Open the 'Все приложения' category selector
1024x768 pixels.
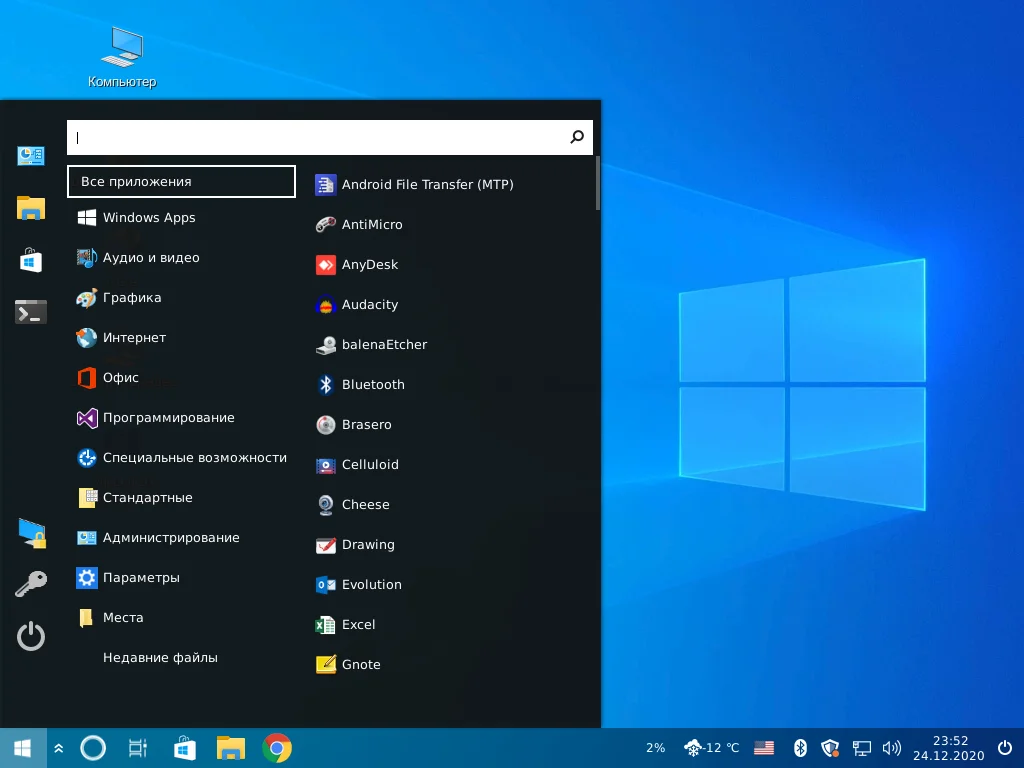pos(181,181)
